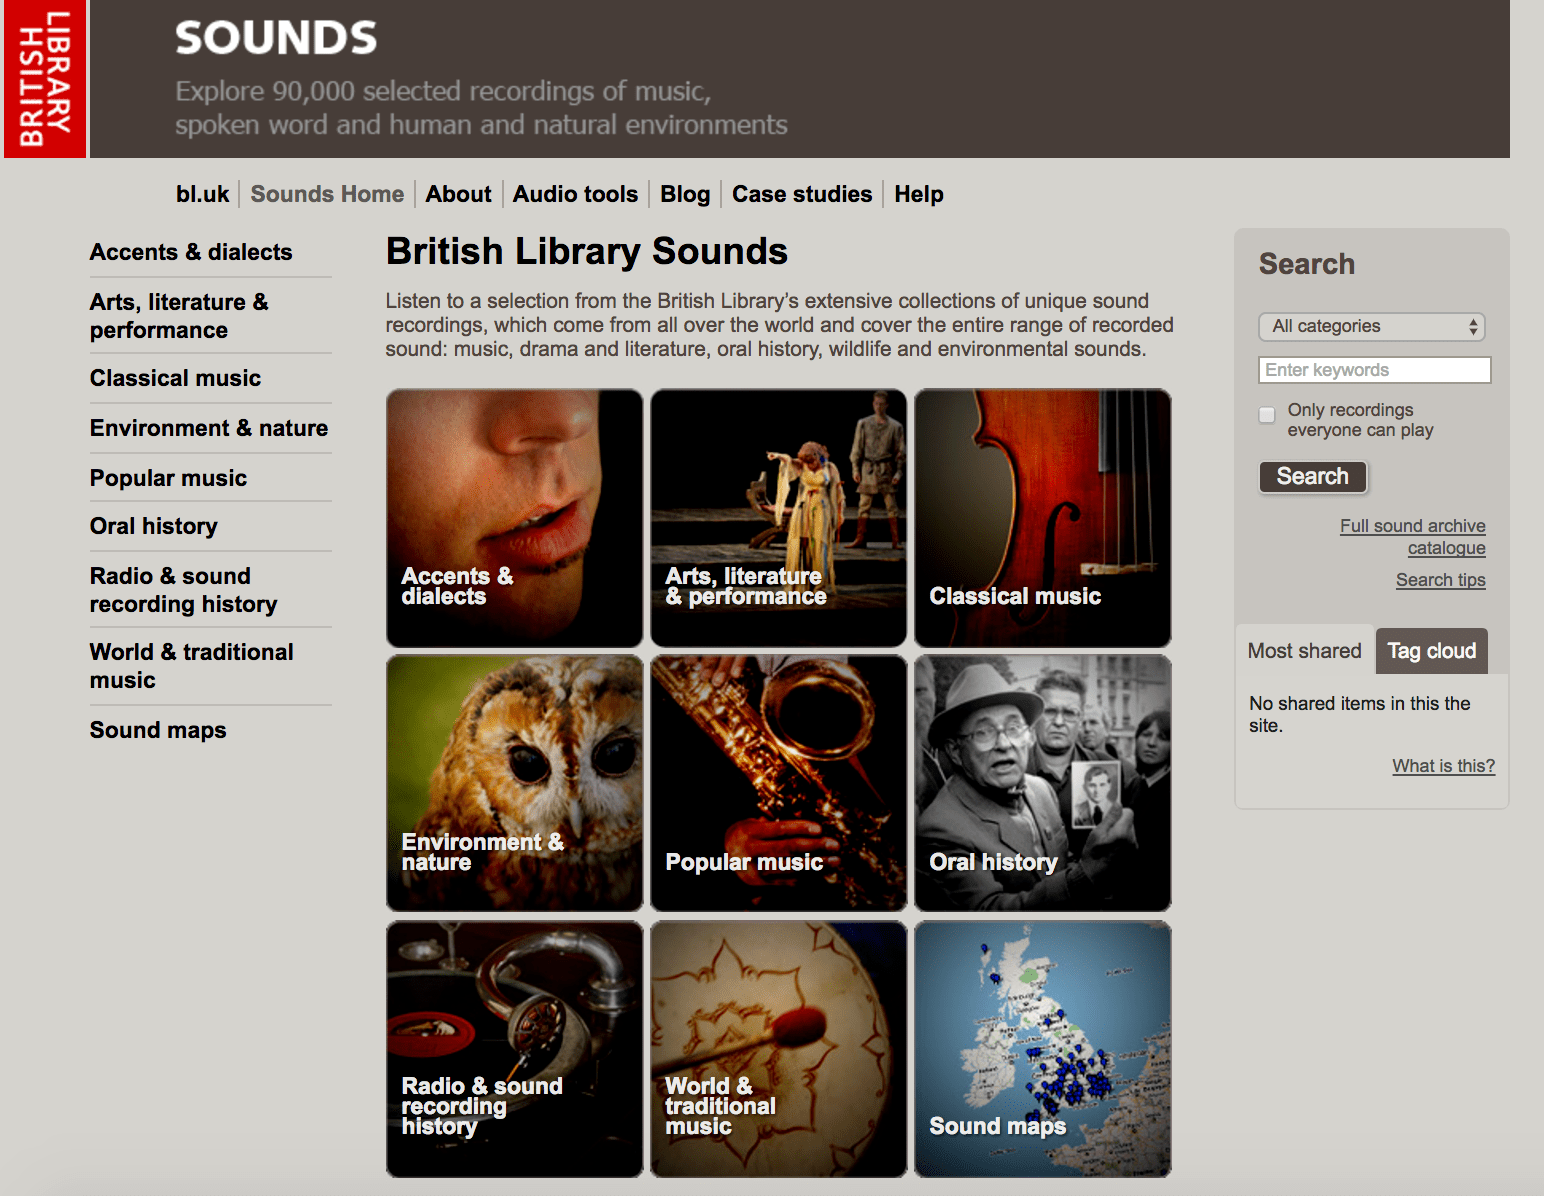Click the Oral history photo tile
Viewport: 1544px width, 1196px height.
click(x=1042, y=783)
